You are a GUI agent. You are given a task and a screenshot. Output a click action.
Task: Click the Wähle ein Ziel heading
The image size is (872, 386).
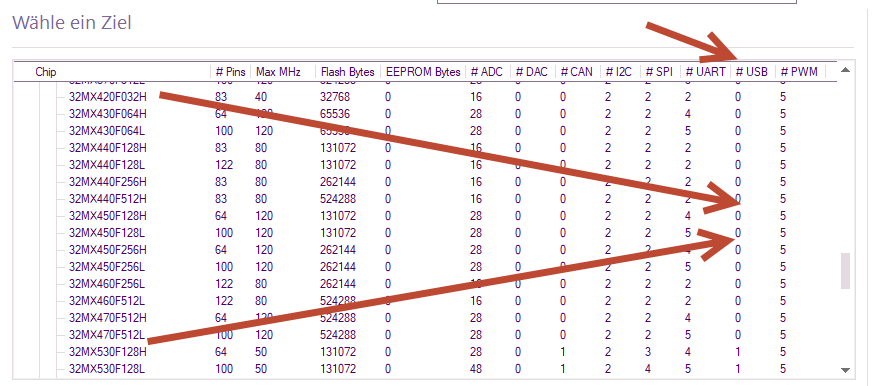click(72, 23)
